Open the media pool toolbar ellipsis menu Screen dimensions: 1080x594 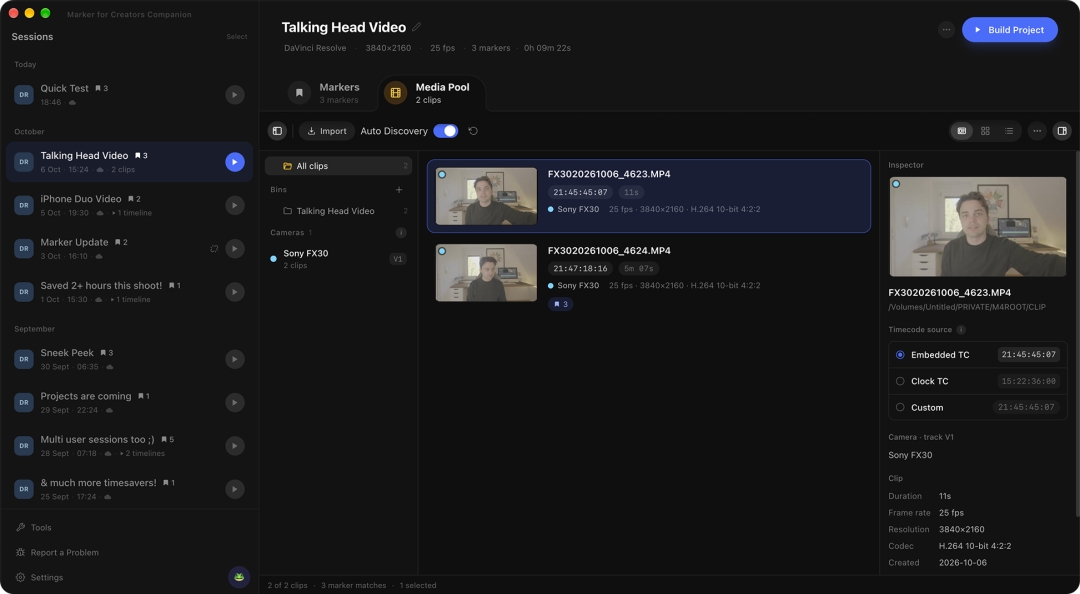click(1037, 131)
